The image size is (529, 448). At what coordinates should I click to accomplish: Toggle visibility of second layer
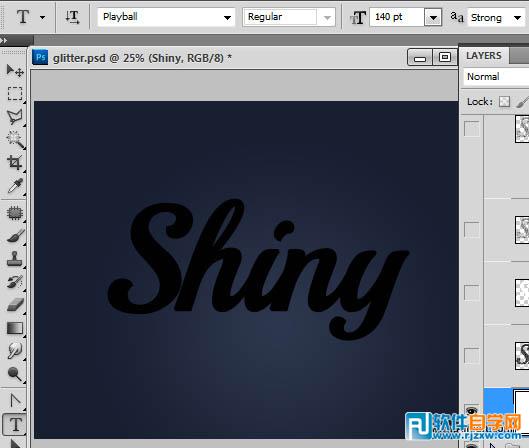472,230
